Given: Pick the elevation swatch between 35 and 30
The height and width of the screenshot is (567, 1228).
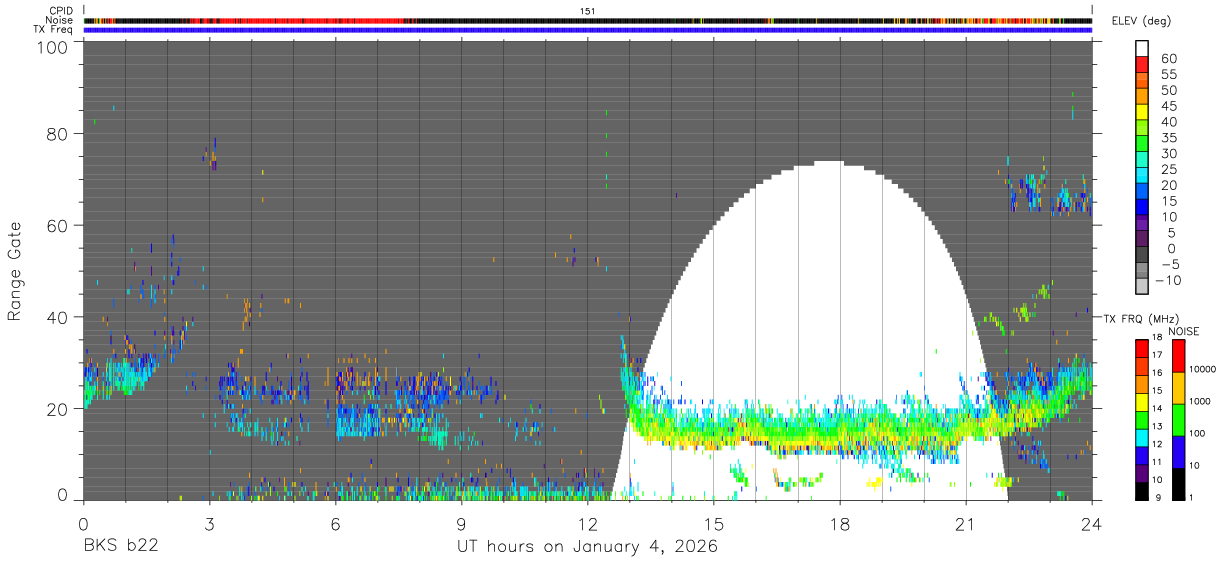Looking at the screenshot, I should click(1142, 144).
